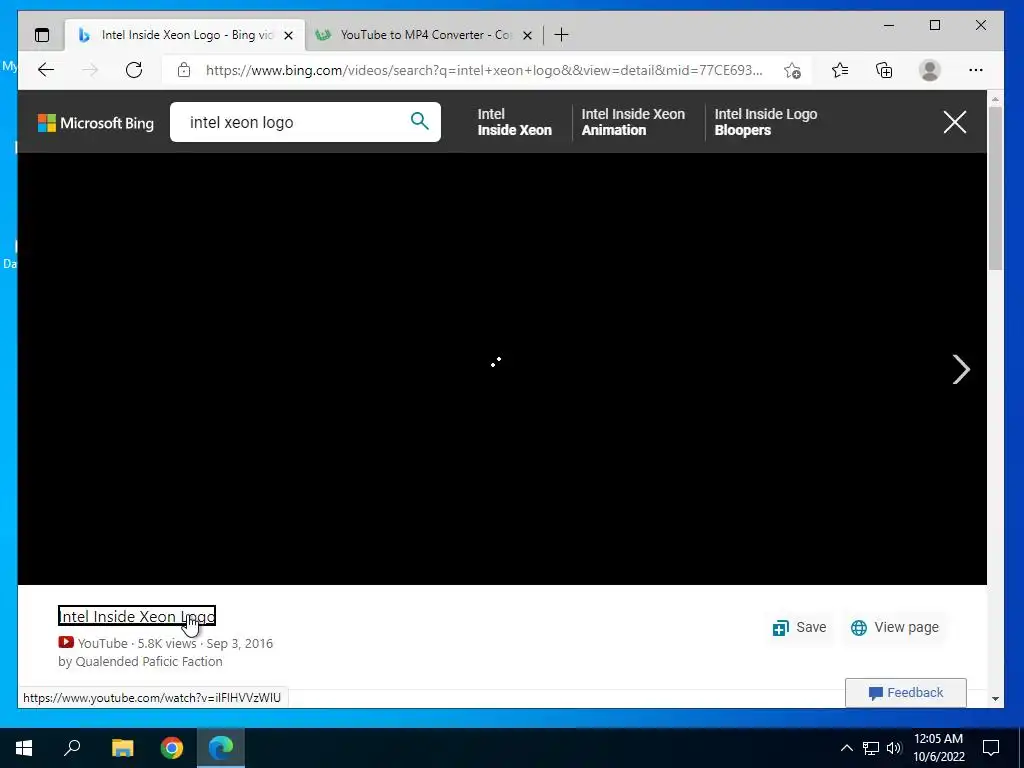
Task: Go to the next video arrow
Action: tap(961, 370)
